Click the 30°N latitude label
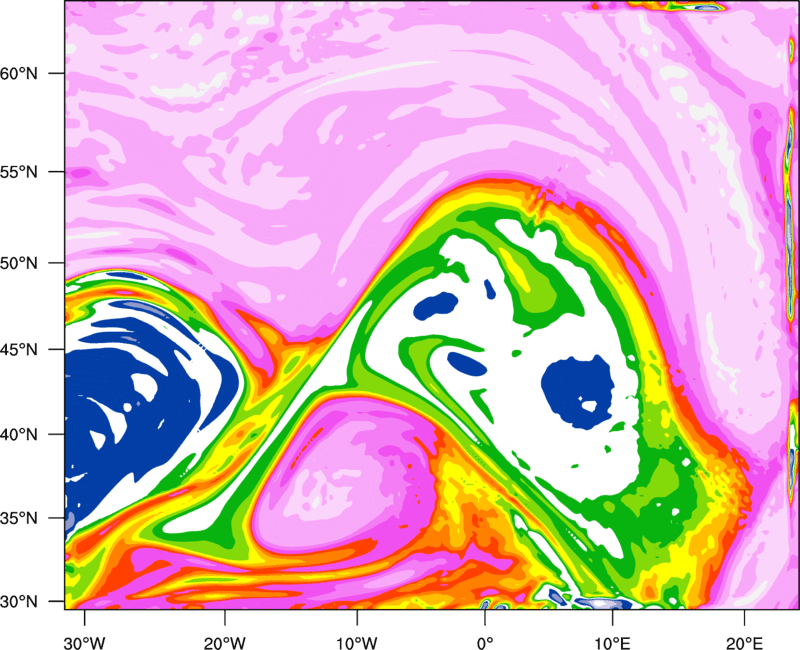This screenshot has width=800, height=650. tap(19, 602)
